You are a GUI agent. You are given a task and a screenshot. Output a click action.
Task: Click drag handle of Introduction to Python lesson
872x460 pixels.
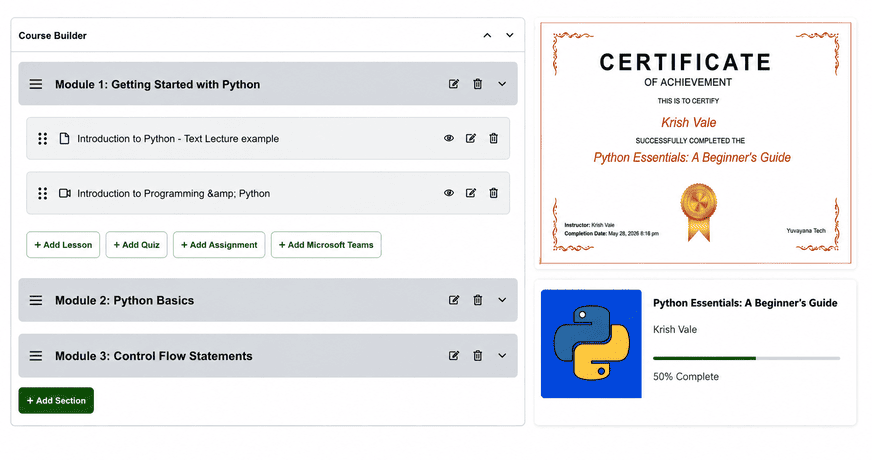tap(42, 139)
